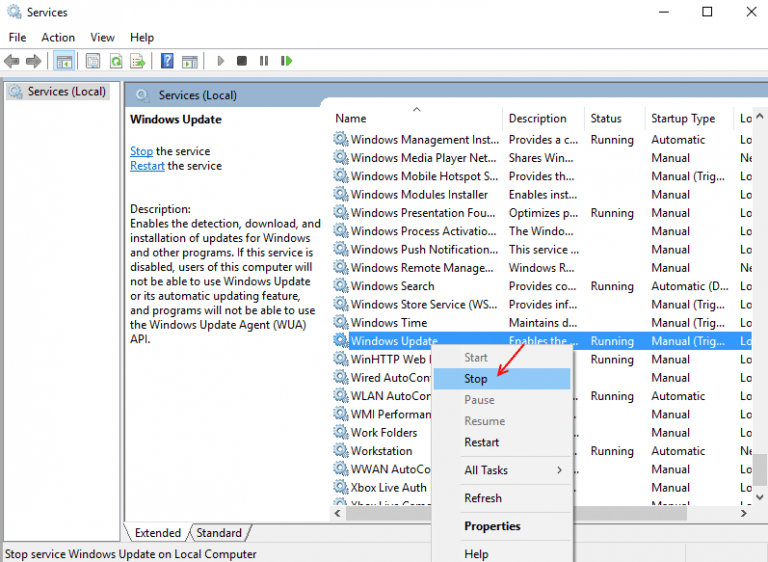Click the Pause Service toolbar icon
Screen dimensions: 768x562
(x=264, y=61)
